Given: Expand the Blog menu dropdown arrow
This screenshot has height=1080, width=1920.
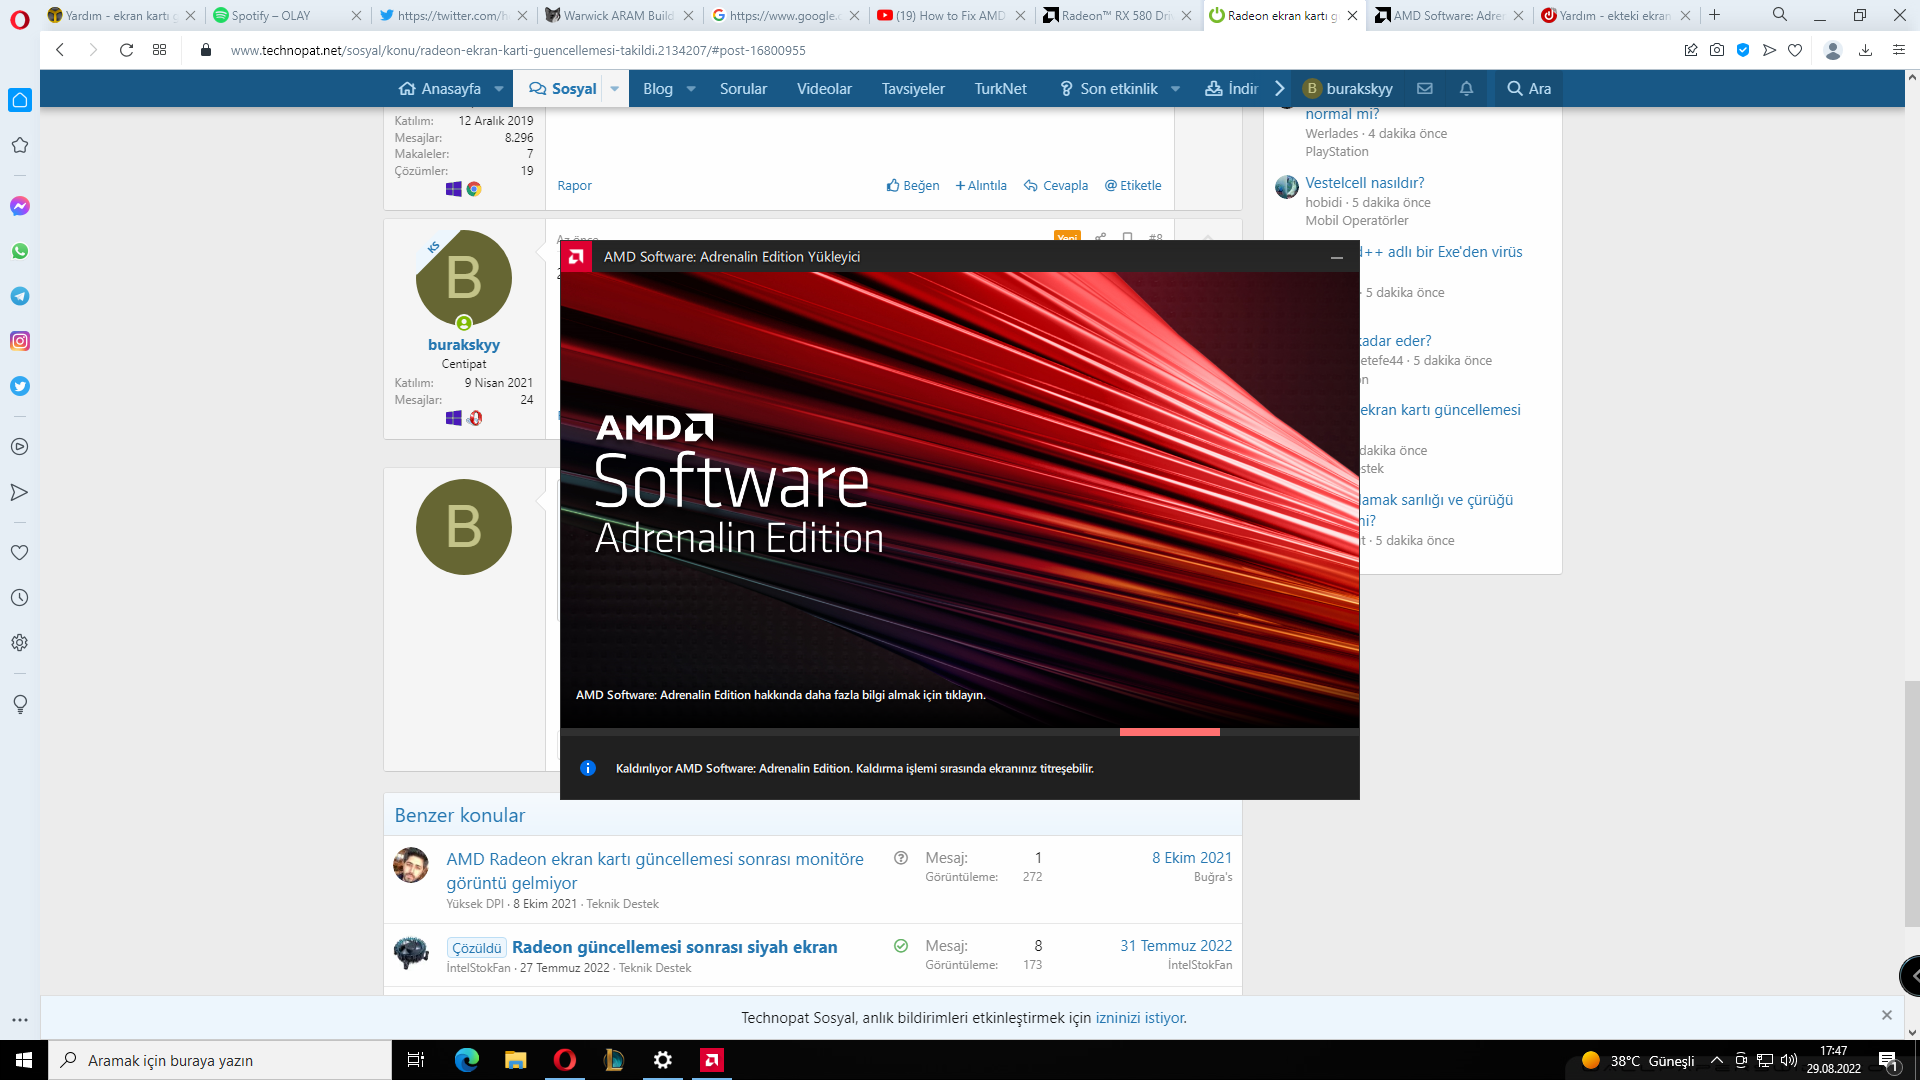Looking at the screenshot, I should click(691, 89).
